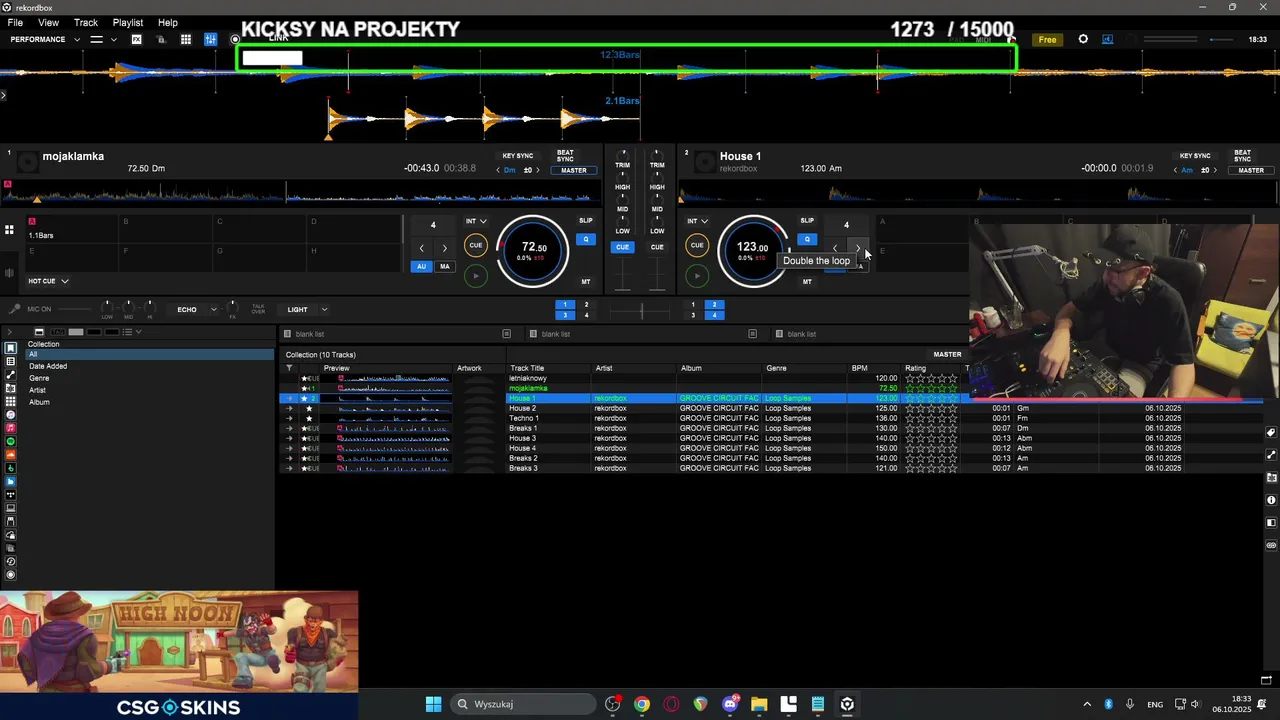Screen dimensions: 1280x720
Task: Open the Explorer computer icon in sidebar
Action: click(11, 508)
